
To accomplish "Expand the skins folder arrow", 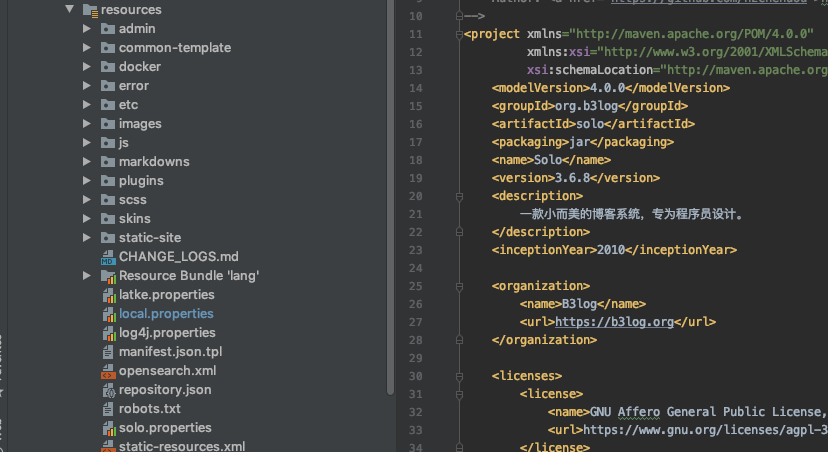I will click(87, 219).
